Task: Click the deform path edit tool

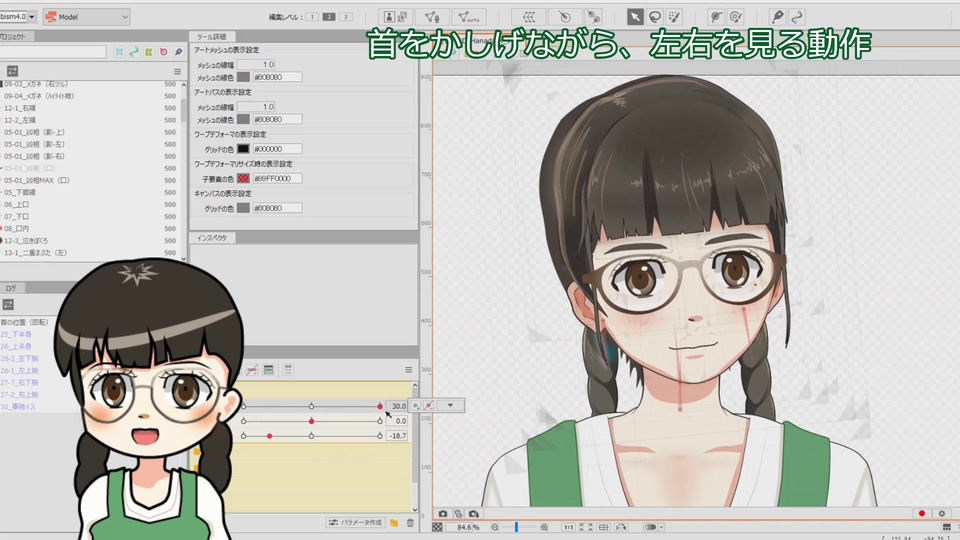Action: point(715,17)
